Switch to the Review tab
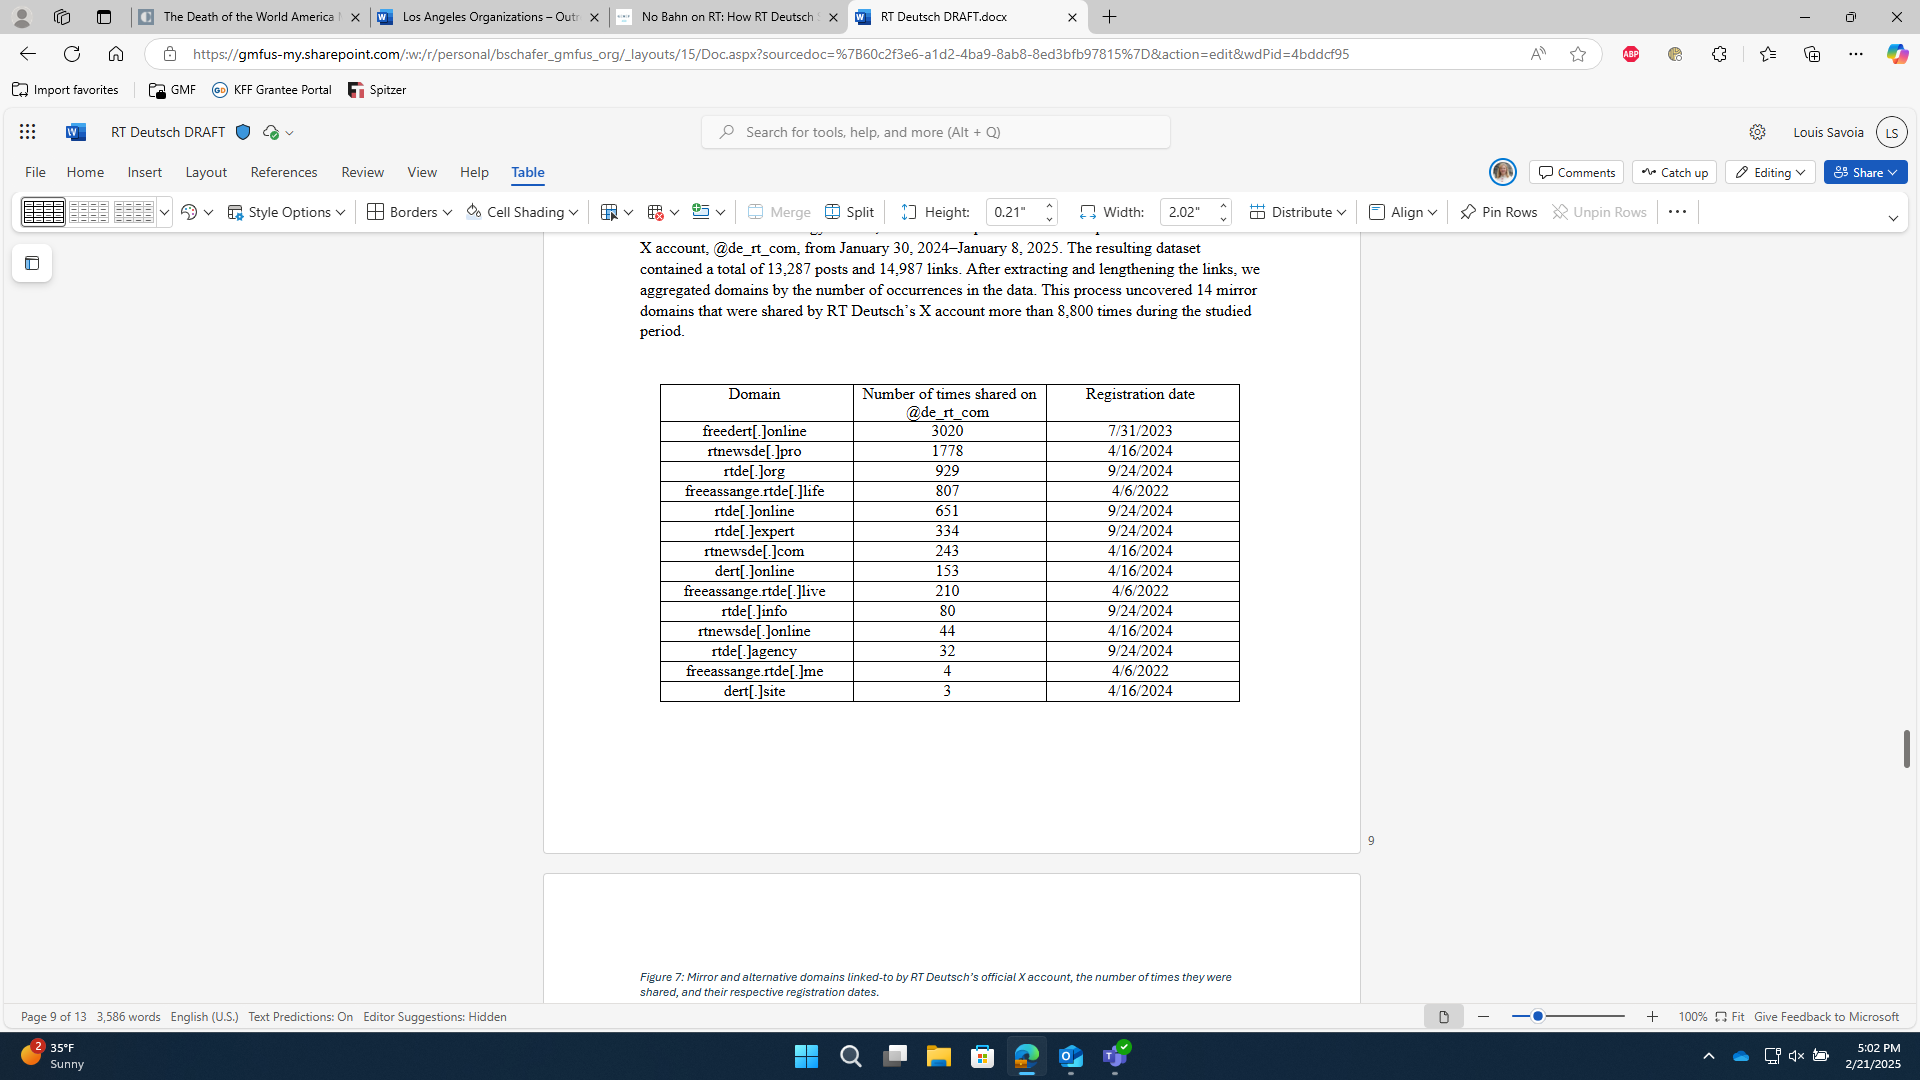The image size is (1920, 1080). [362, 172]
